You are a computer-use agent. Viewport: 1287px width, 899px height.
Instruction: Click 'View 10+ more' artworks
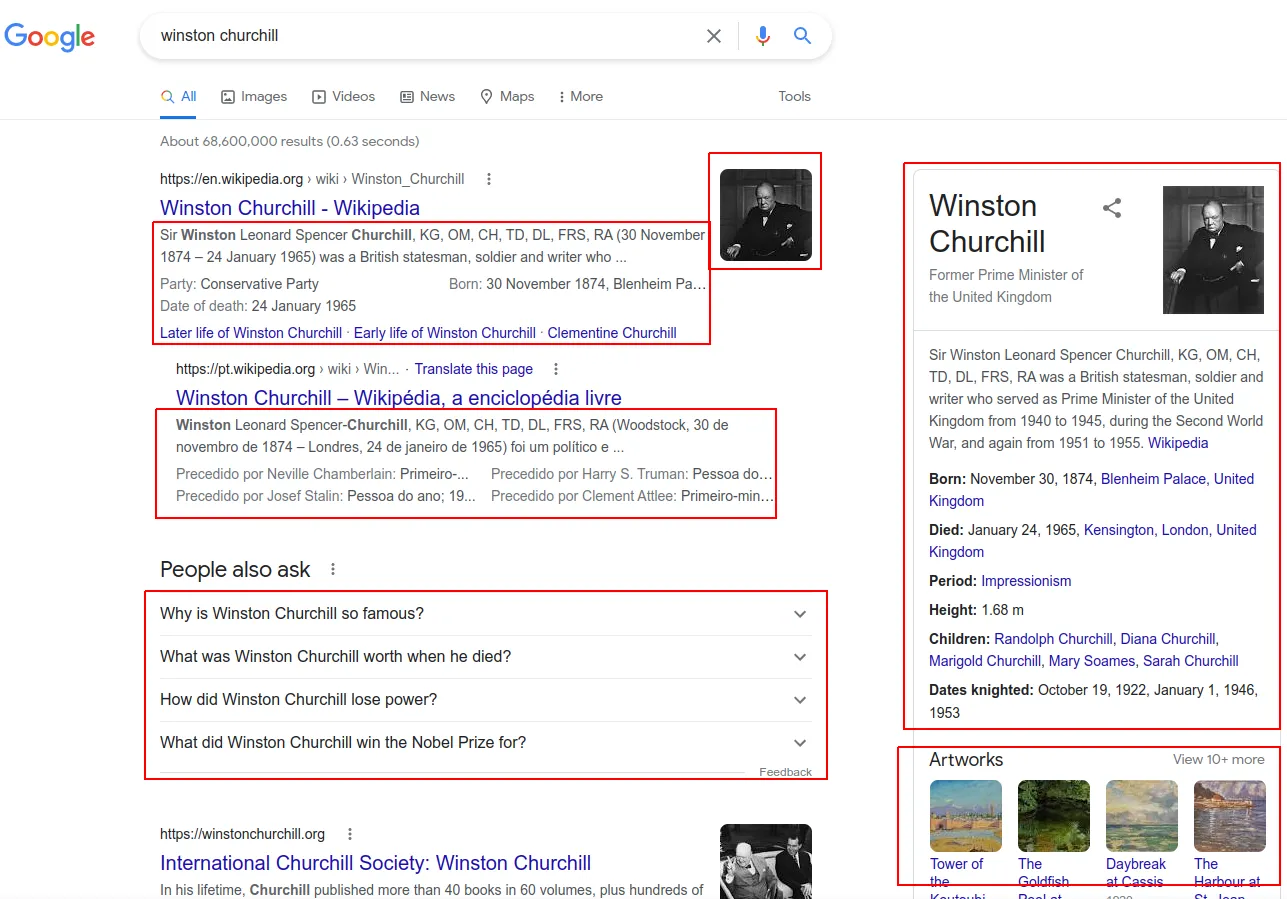(x=1219, y=760)
